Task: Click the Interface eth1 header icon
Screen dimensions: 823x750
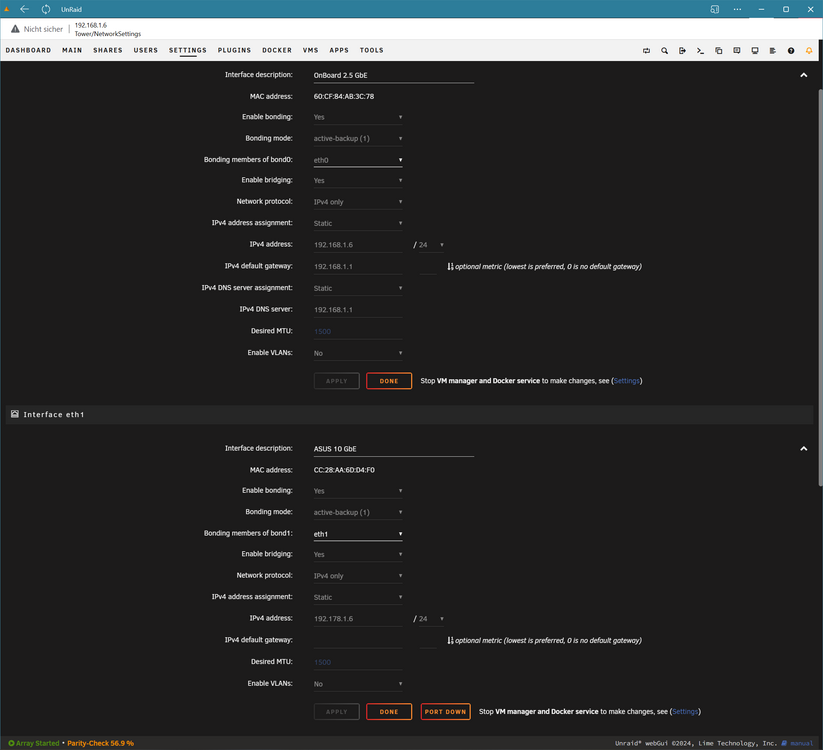Action: click(15, 414)
